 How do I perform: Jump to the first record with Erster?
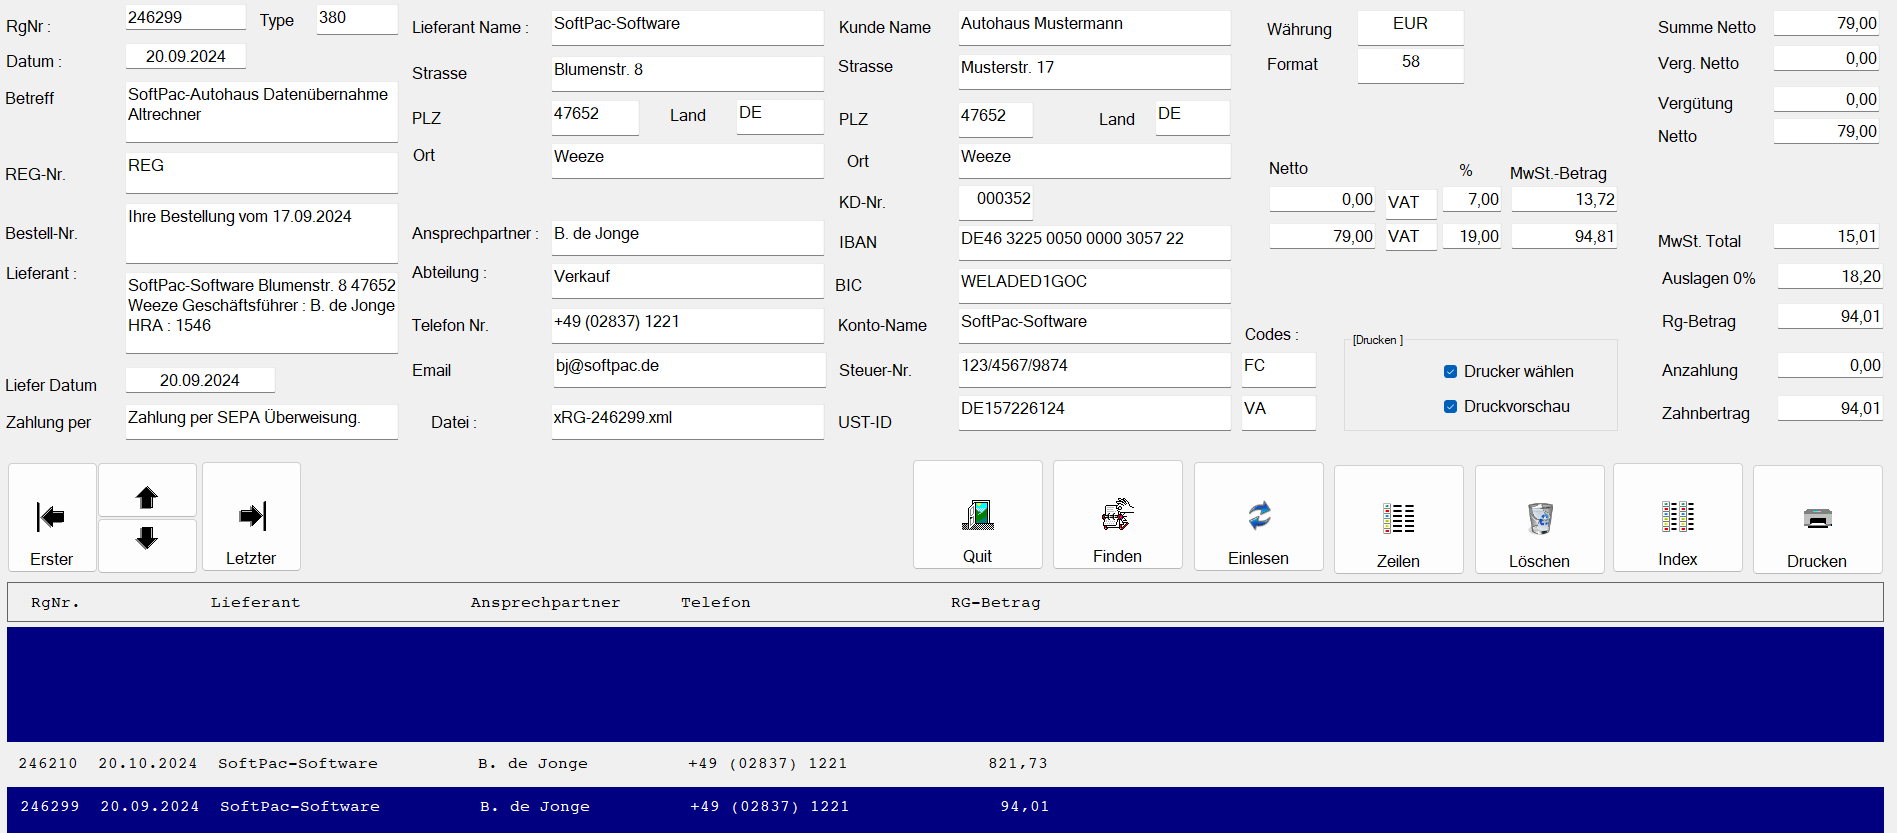(52, 517)
